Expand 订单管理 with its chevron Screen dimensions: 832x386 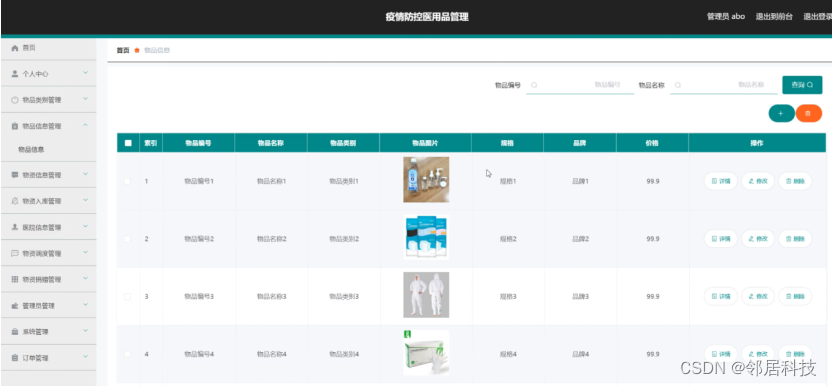(x=85, y=357)
